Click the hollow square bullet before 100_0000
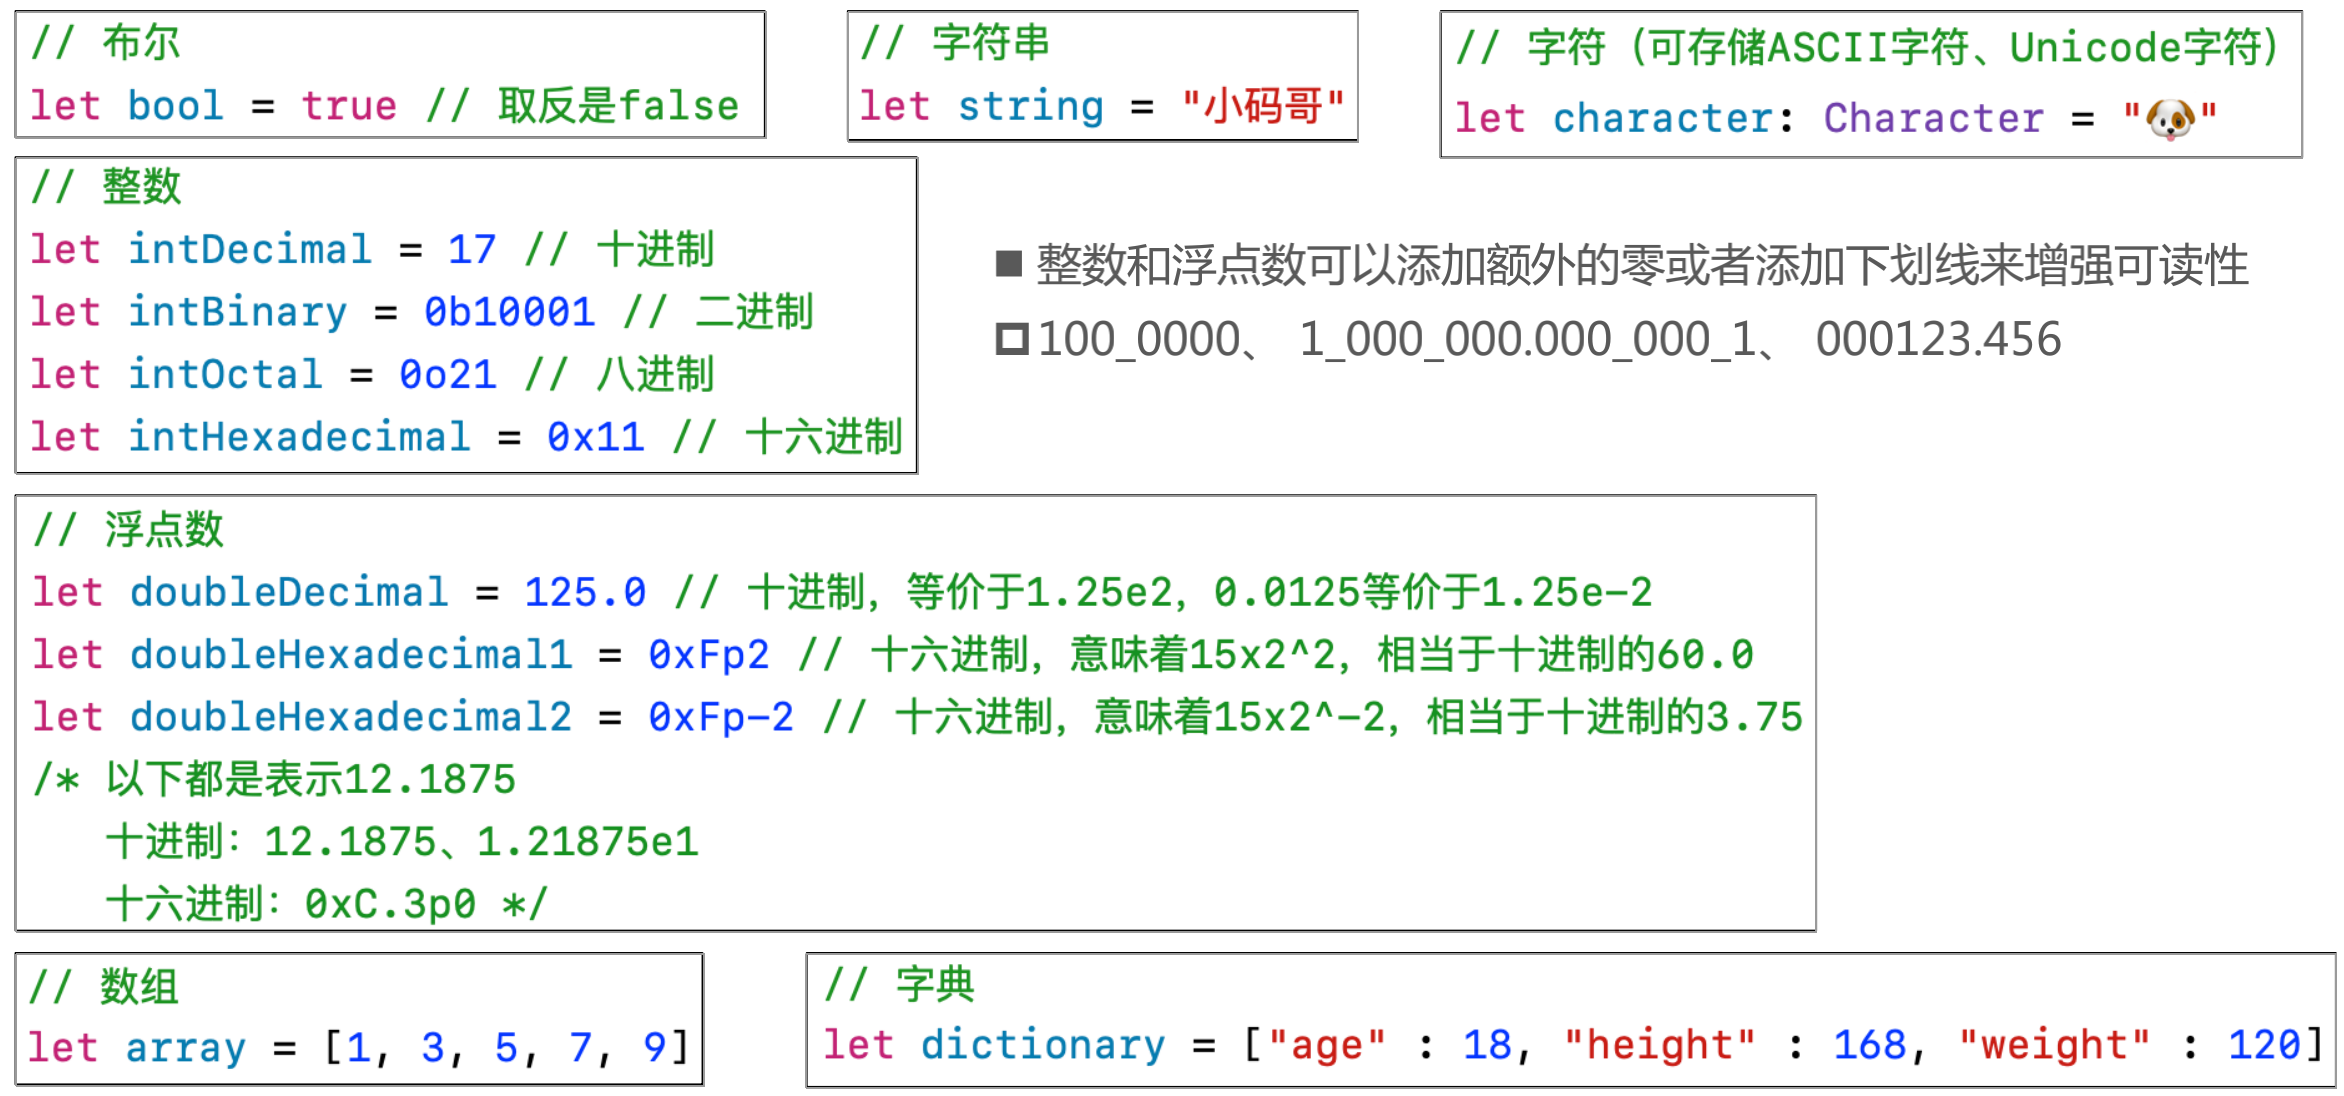The image size is (2344, 1096). point(1011,339)
